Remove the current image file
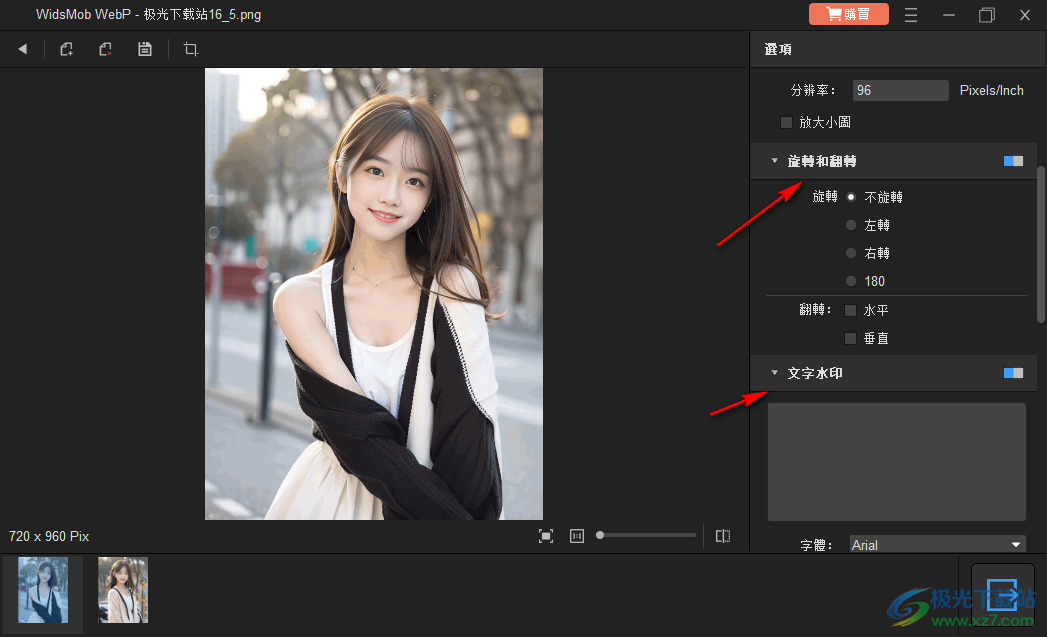 click(x=106, y=49)
